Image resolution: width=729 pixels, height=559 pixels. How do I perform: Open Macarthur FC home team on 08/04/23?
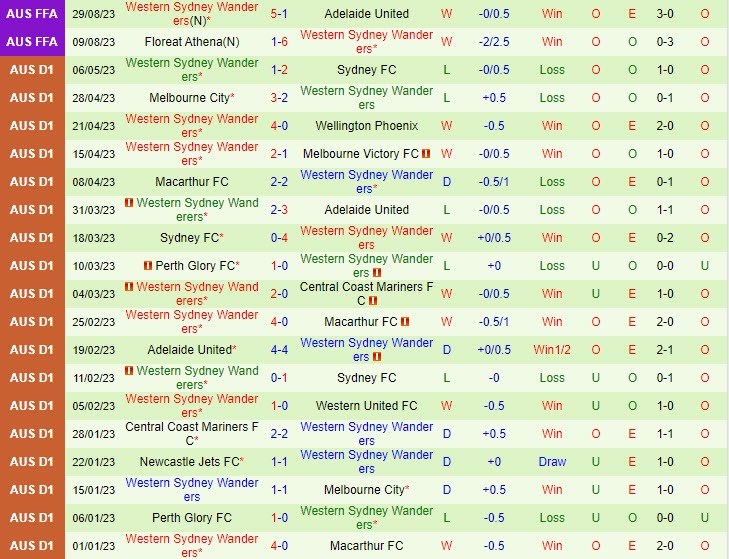[x=192, y=182]
